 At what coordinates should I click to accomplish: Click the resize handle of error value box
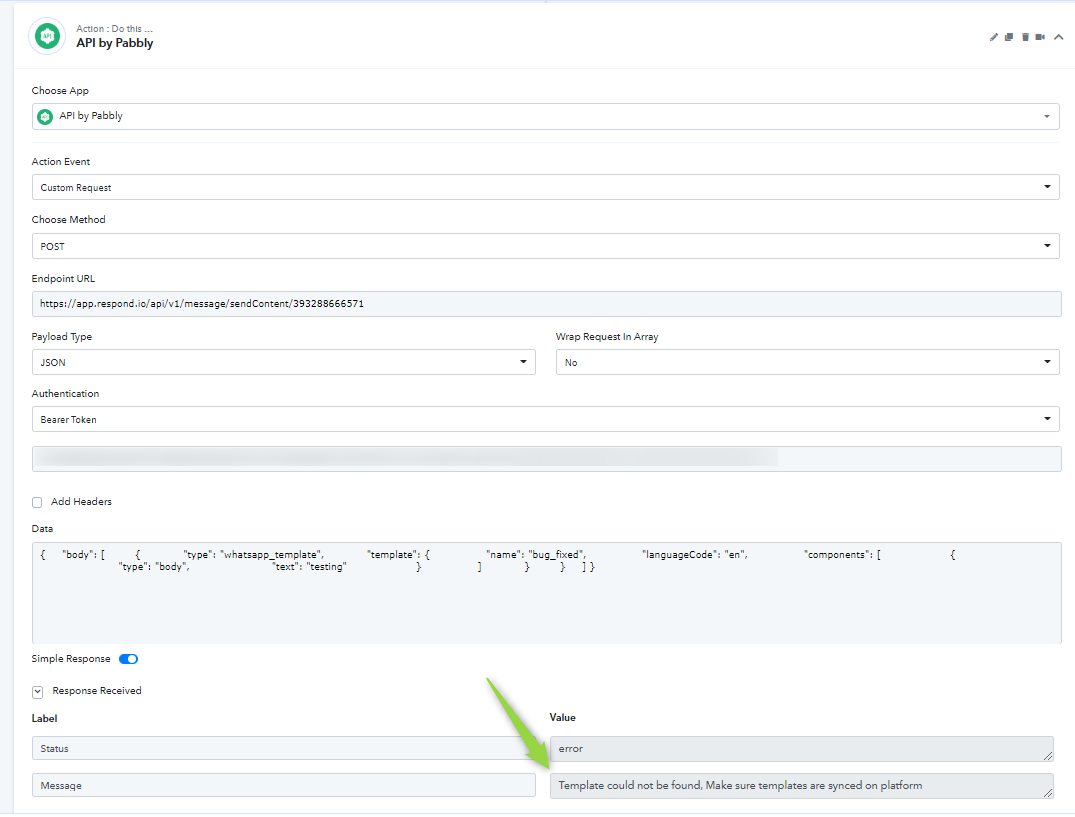click(1048, 756)
